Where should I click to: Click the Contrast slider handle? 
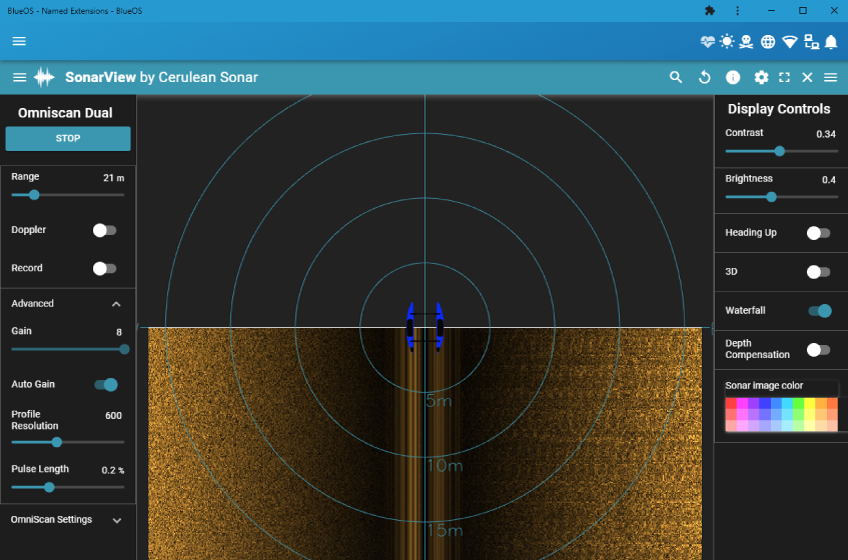(780, 151)
